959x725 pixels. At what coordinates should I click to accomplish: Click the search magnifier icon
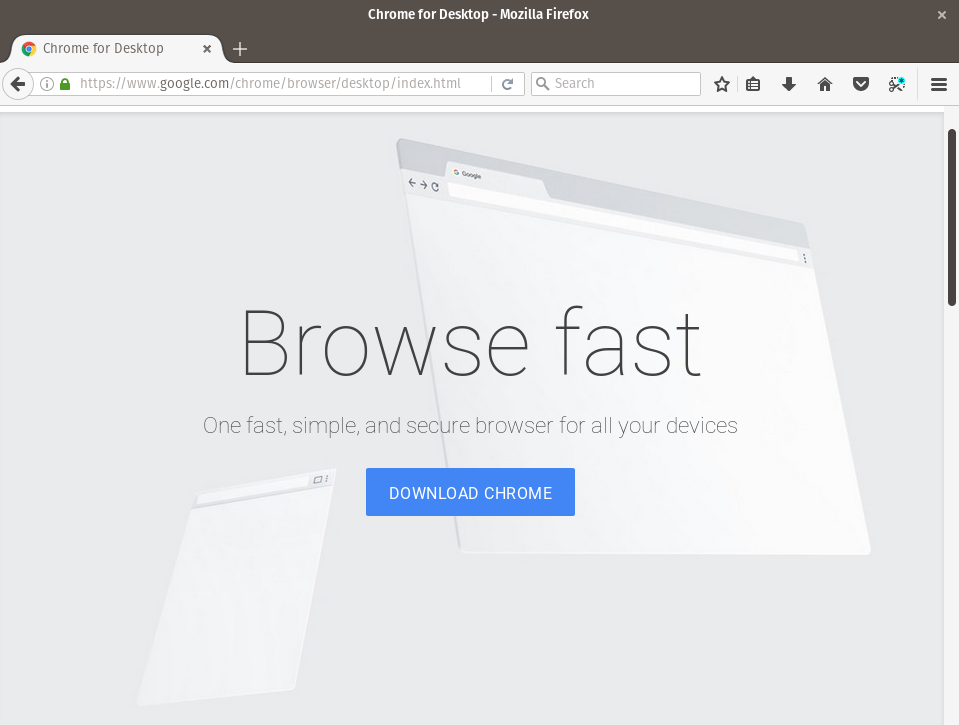tap(542, 83)
